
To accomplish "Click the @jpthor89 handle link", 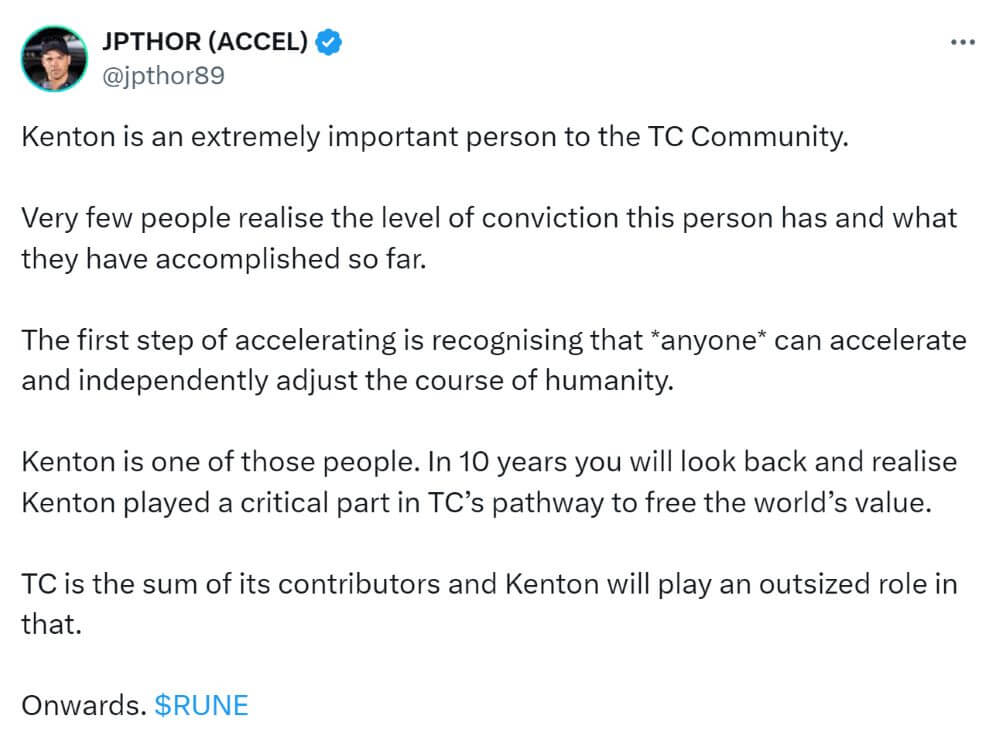I will (x=166, y=73).
